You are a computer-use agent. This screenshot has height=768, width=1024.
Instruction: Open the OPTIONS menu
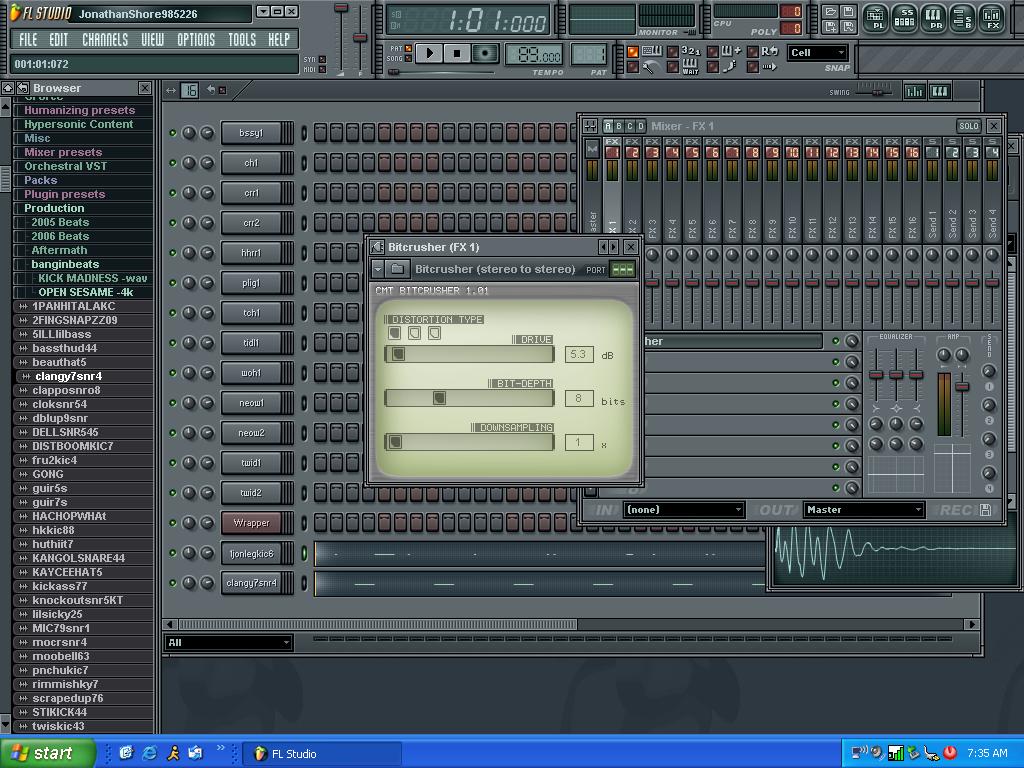pos(196,40)
